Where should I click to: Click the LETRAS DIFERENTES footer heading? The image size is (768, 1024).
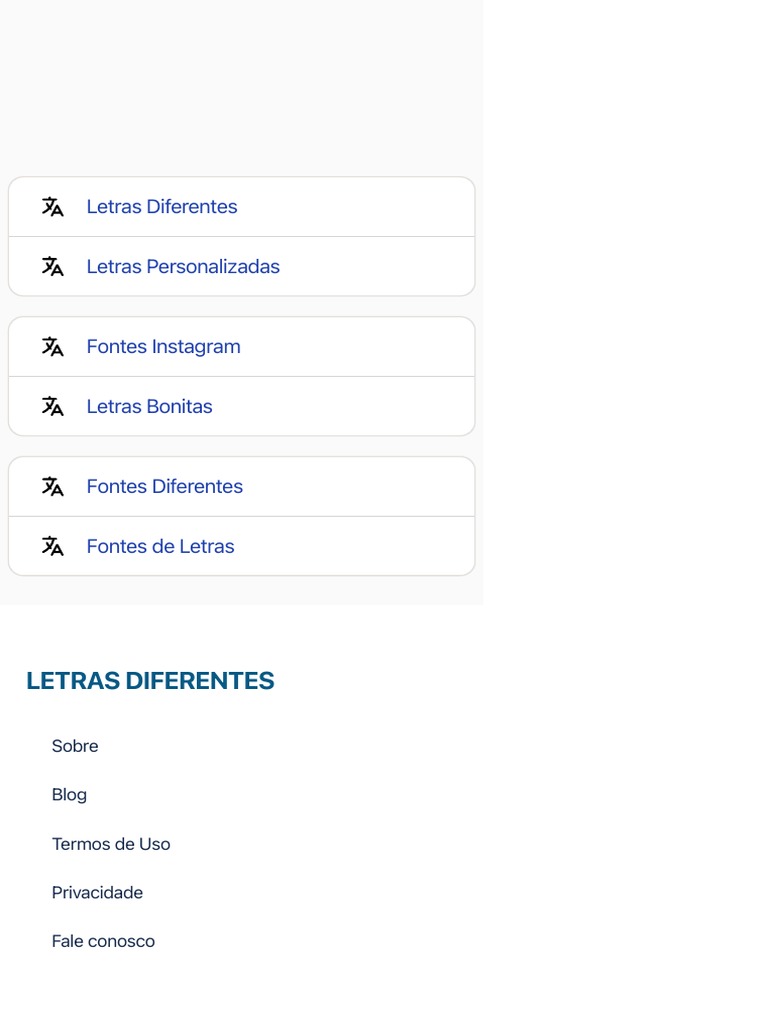(x=150, y=680)
